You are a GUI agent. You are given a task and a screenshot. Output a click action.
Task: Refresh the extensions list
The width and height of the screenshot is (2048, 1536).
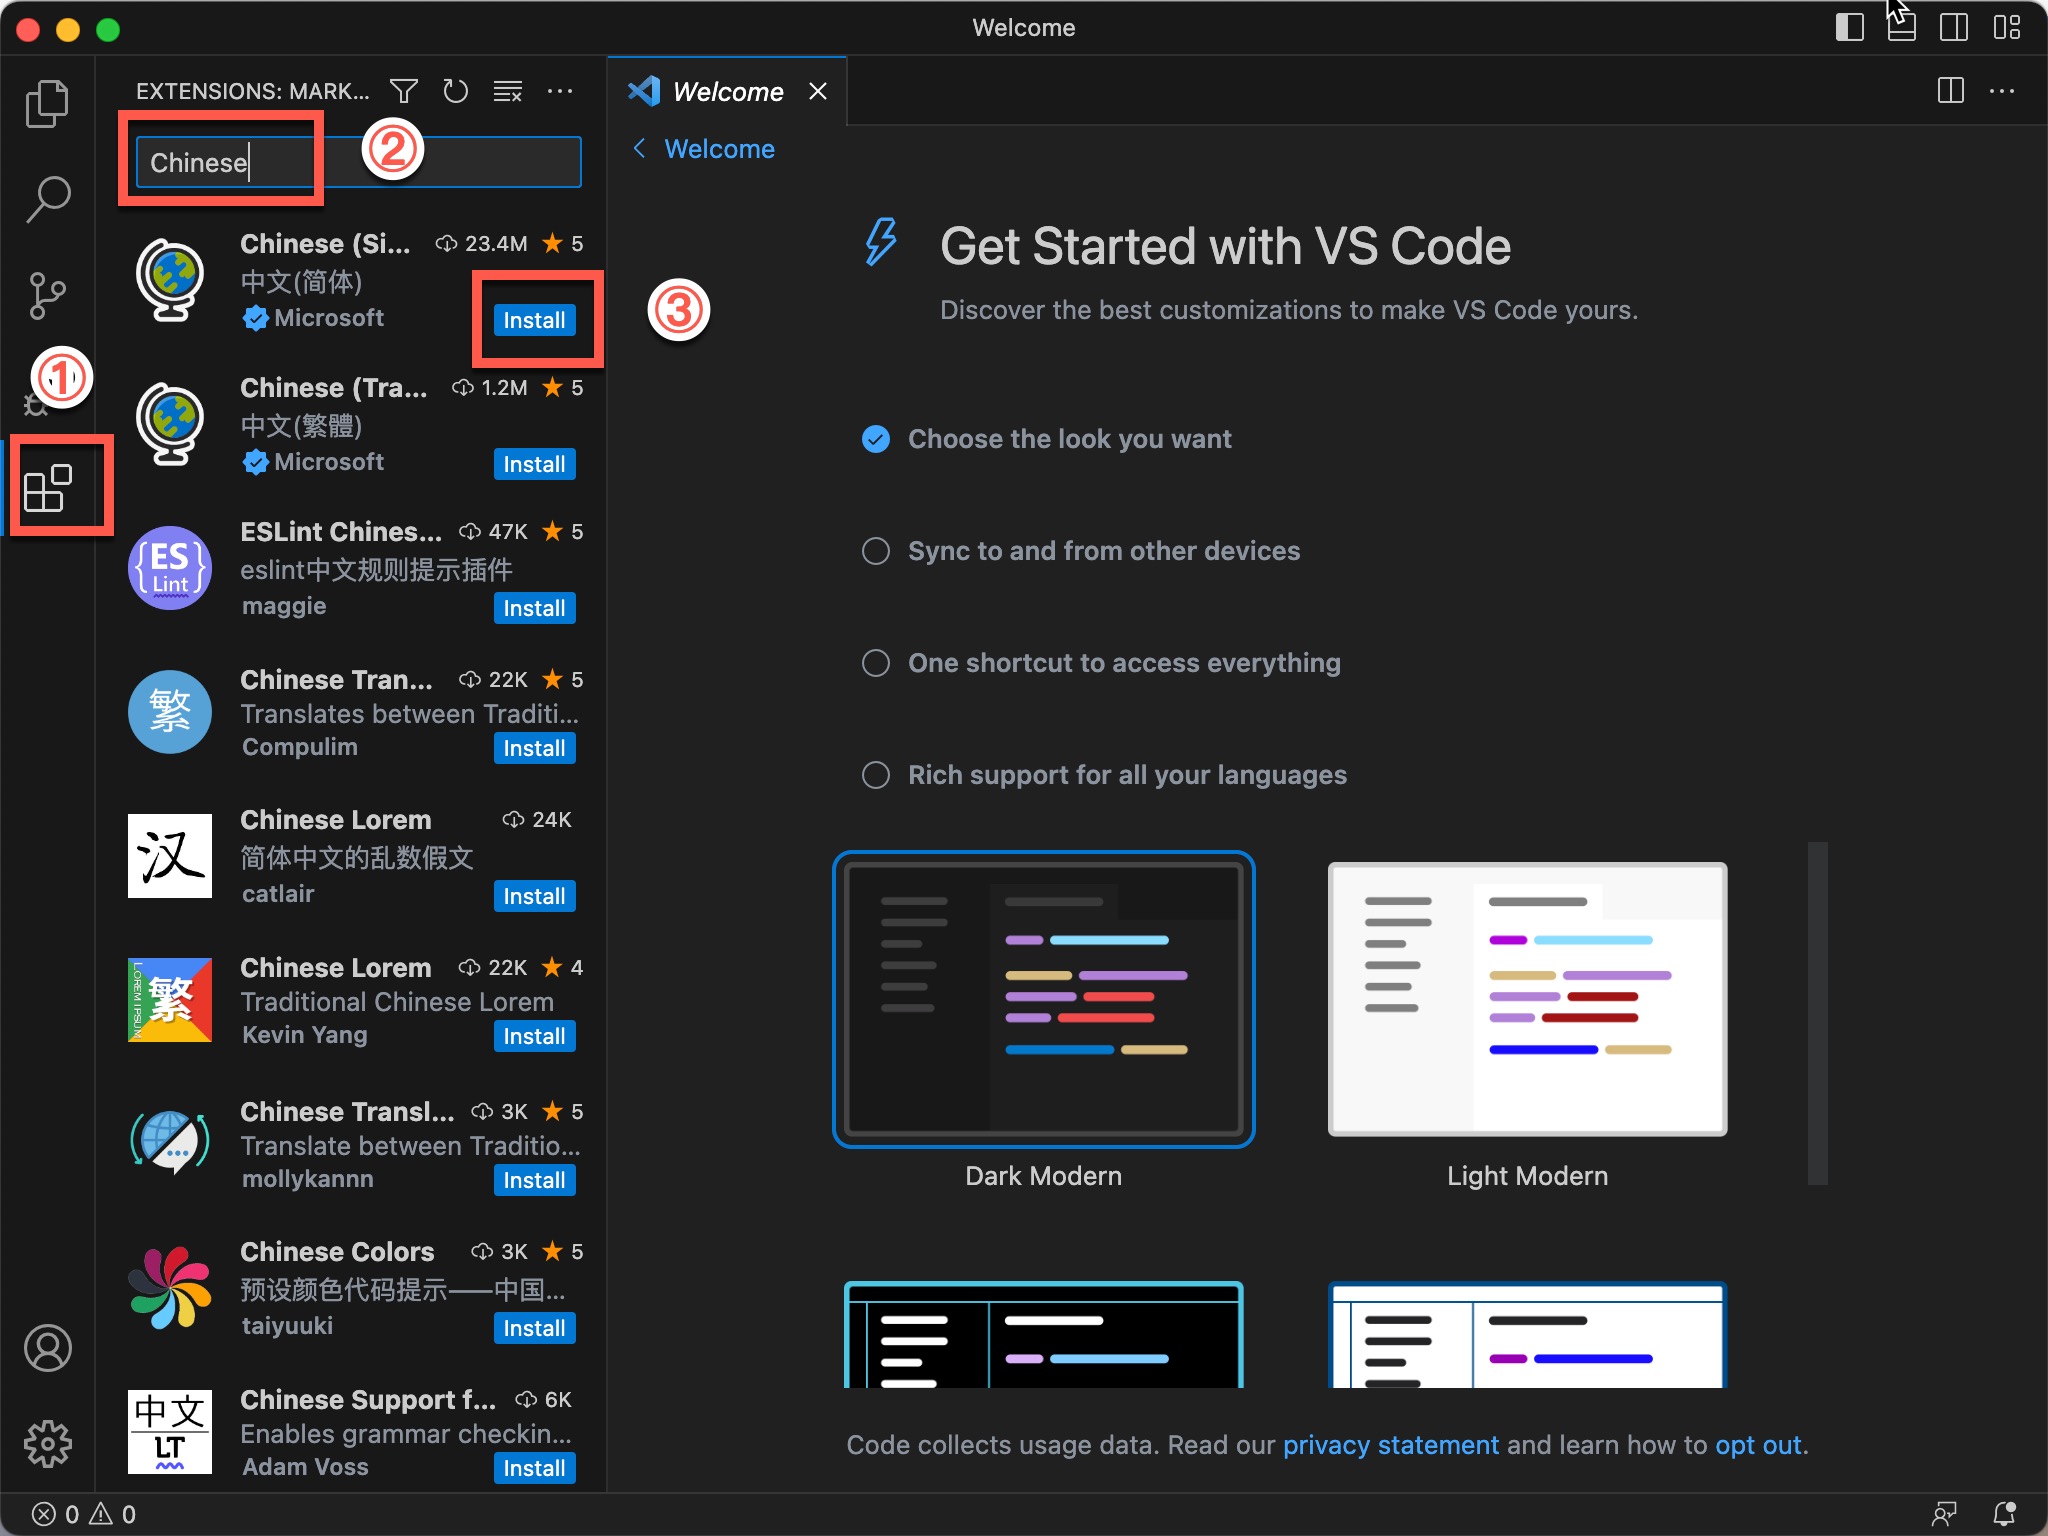point(456,91)
